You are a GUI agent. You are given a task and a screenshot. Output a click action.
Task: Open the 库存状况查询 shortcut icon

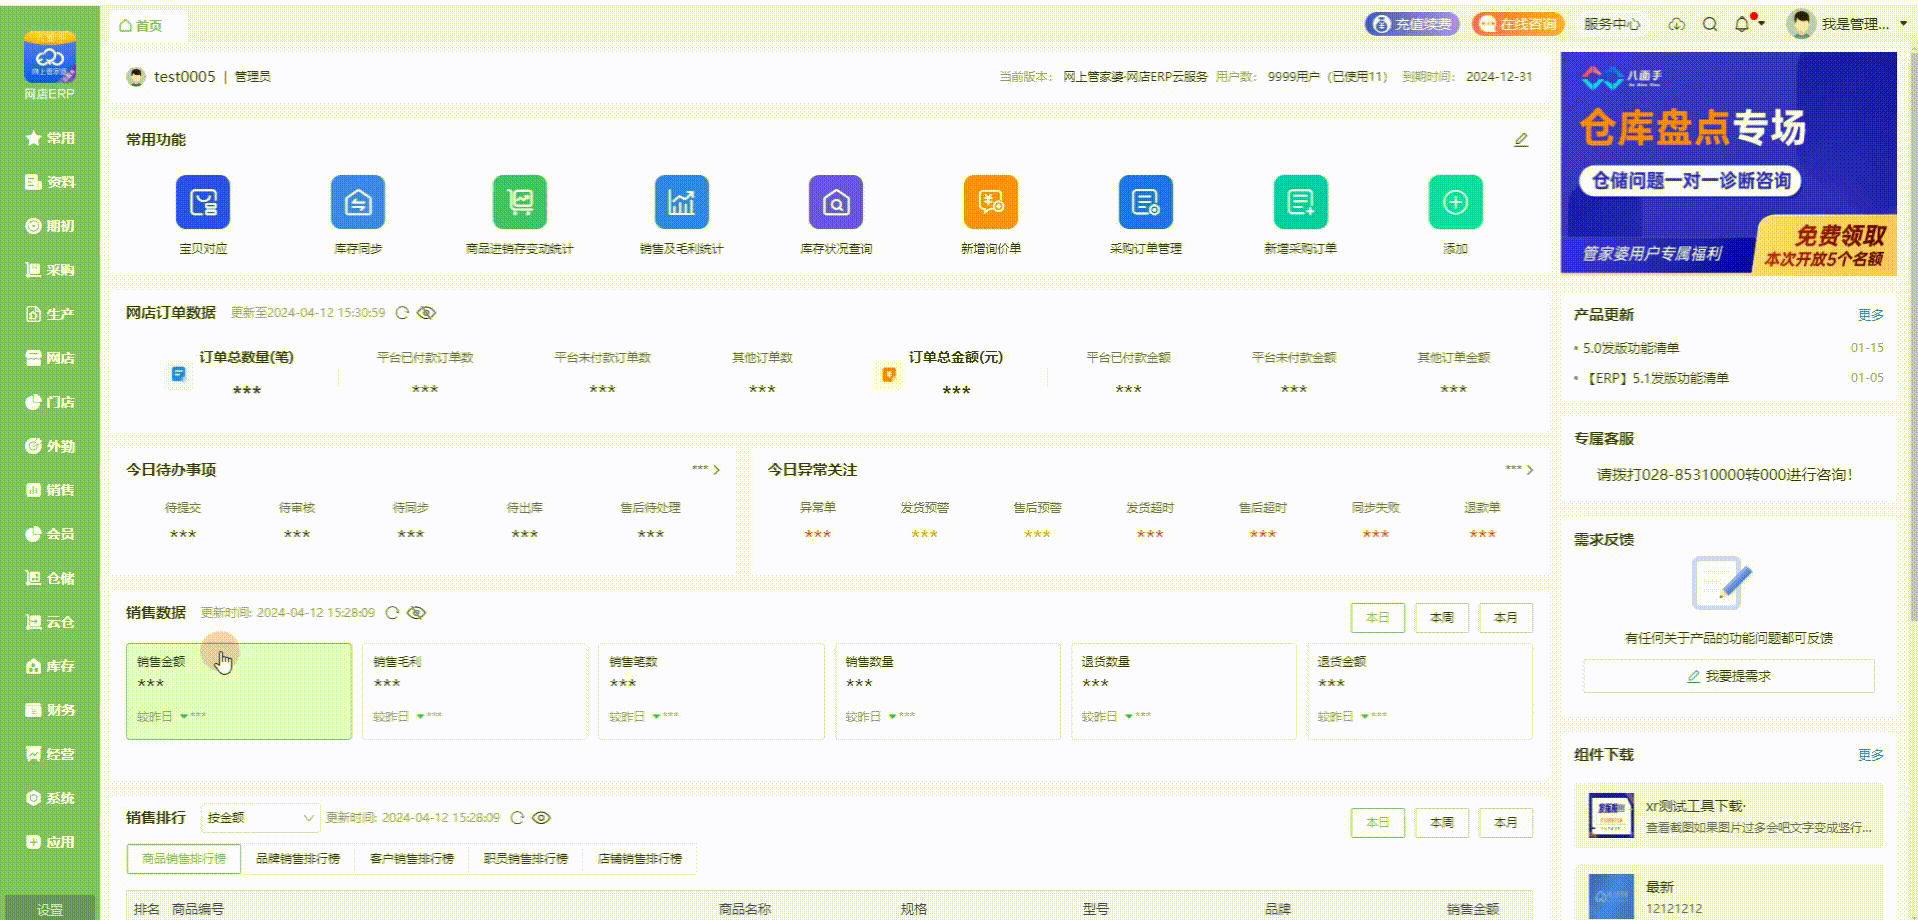point(836,202)
